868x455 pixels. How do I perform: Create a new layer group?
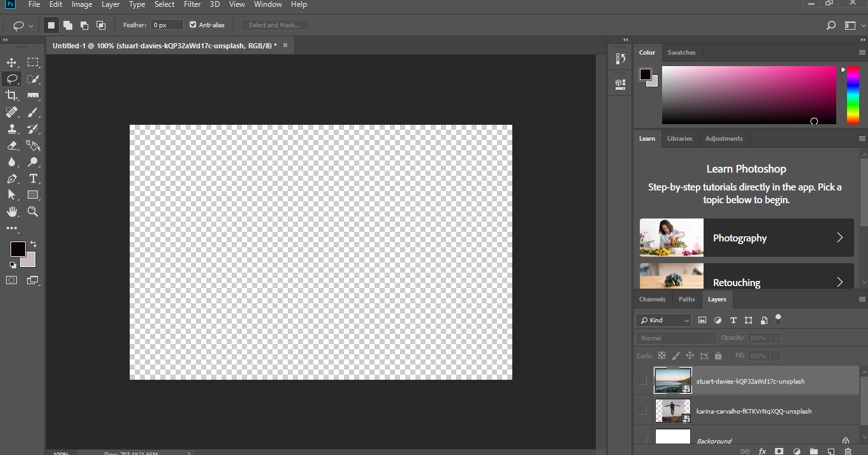coord(814,452)
